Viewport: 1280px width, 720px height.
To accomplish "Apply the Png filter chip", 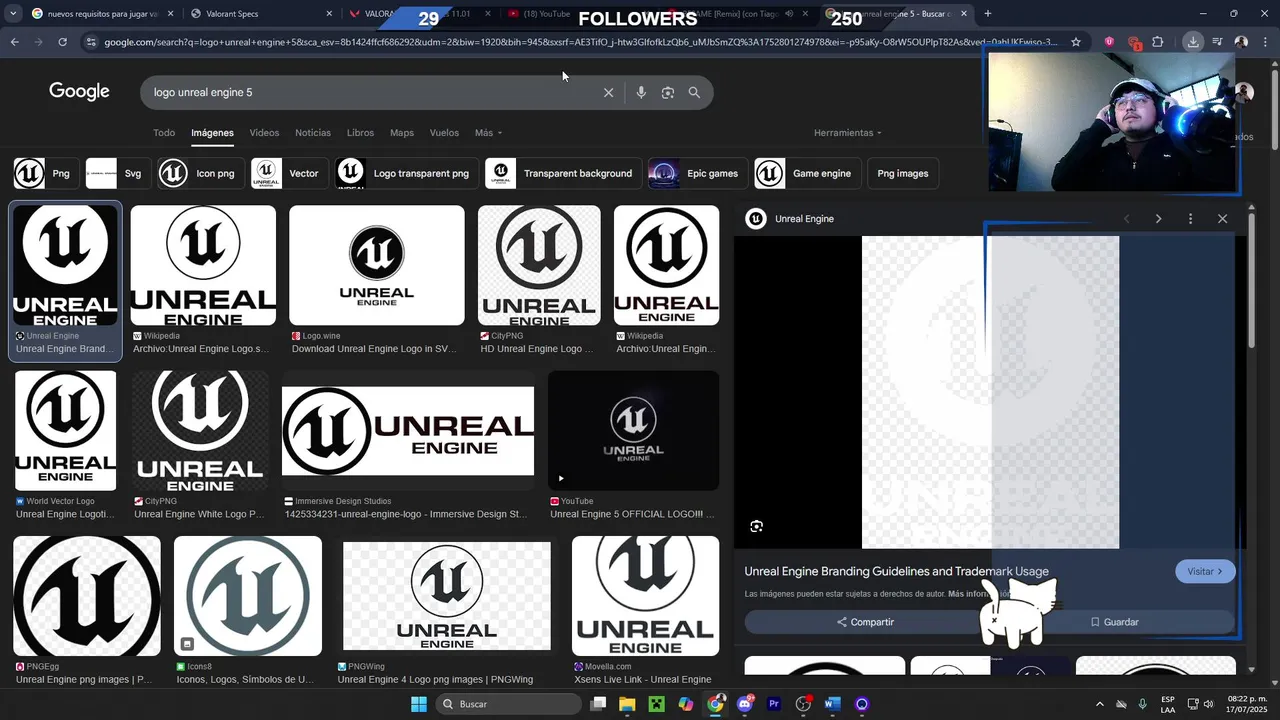I will (45, 173).
